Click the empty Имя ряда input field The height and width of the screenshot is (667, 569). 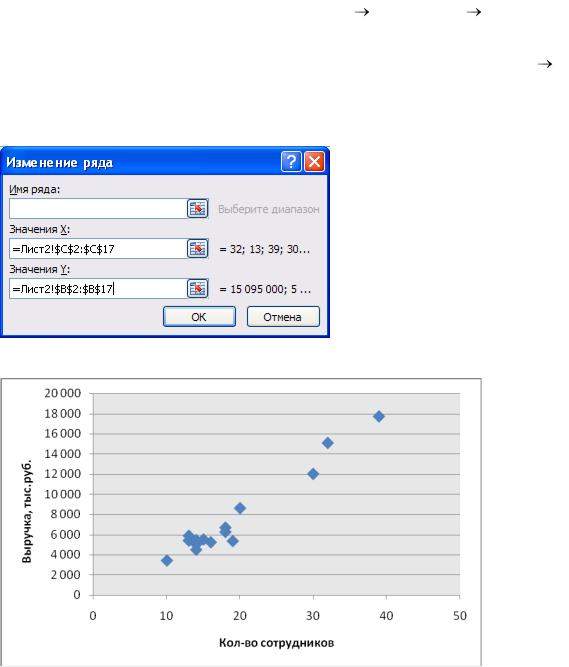[x=98, y=208]
